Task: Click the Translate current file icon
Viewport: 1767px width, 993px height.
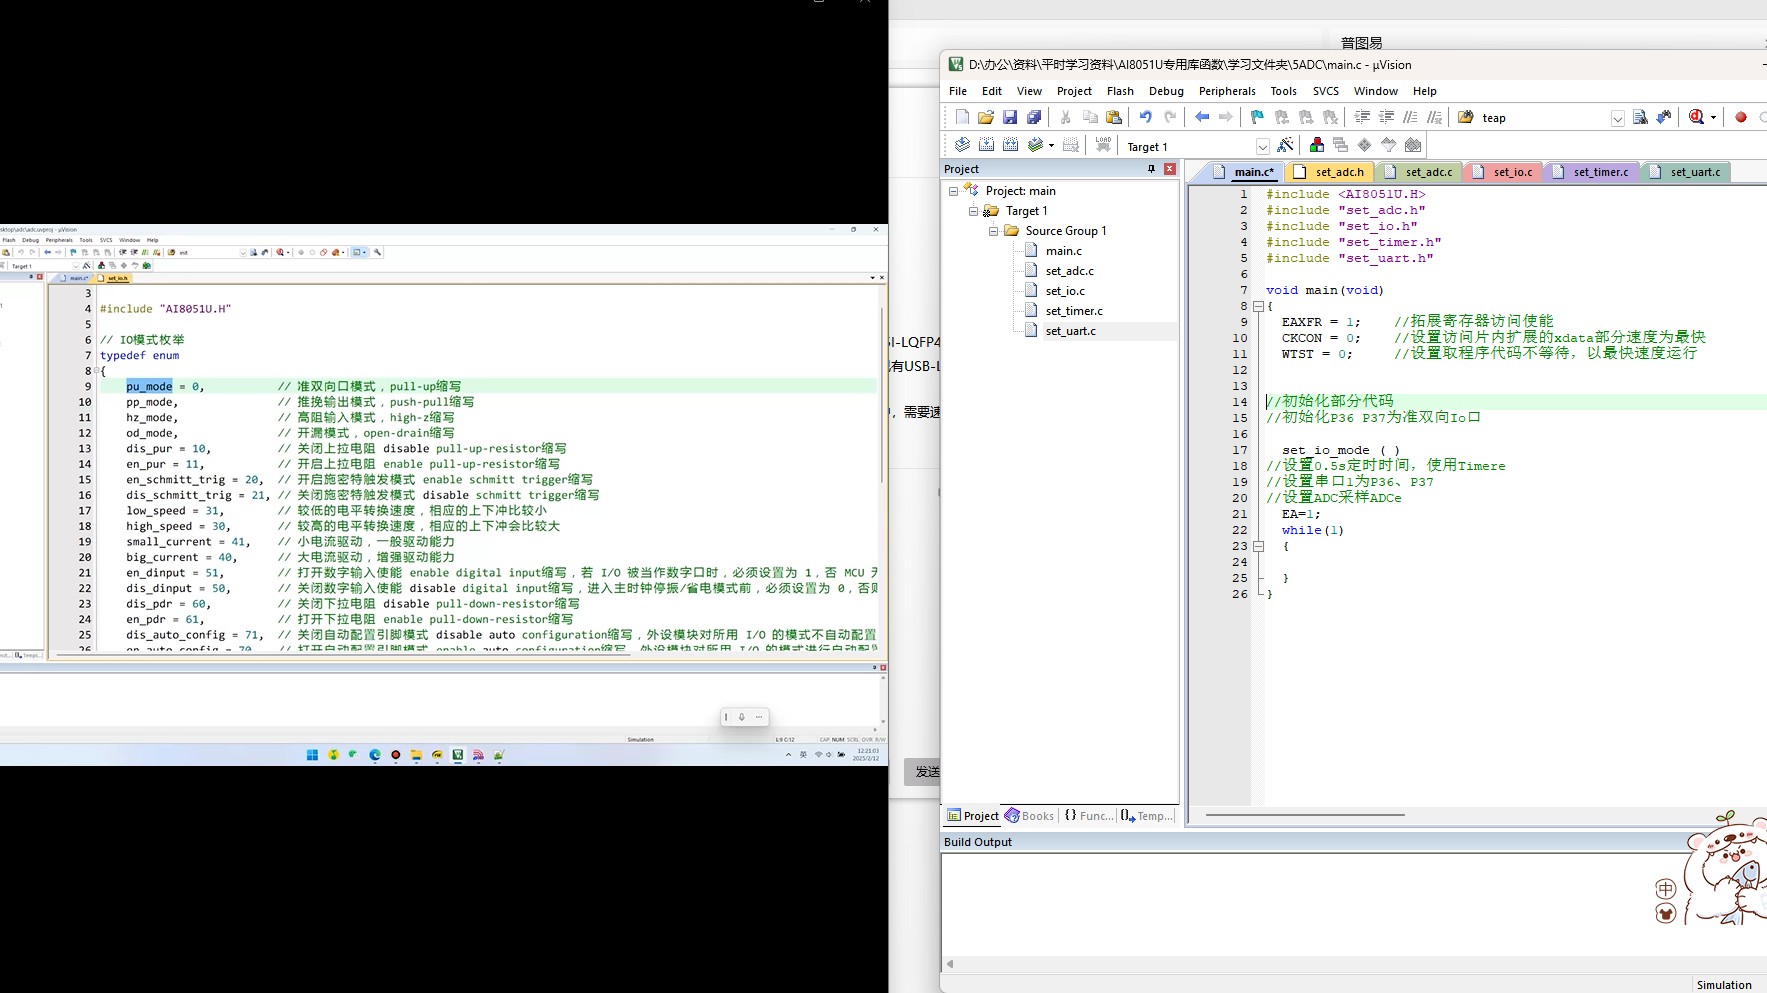Action: click(962, 145)
